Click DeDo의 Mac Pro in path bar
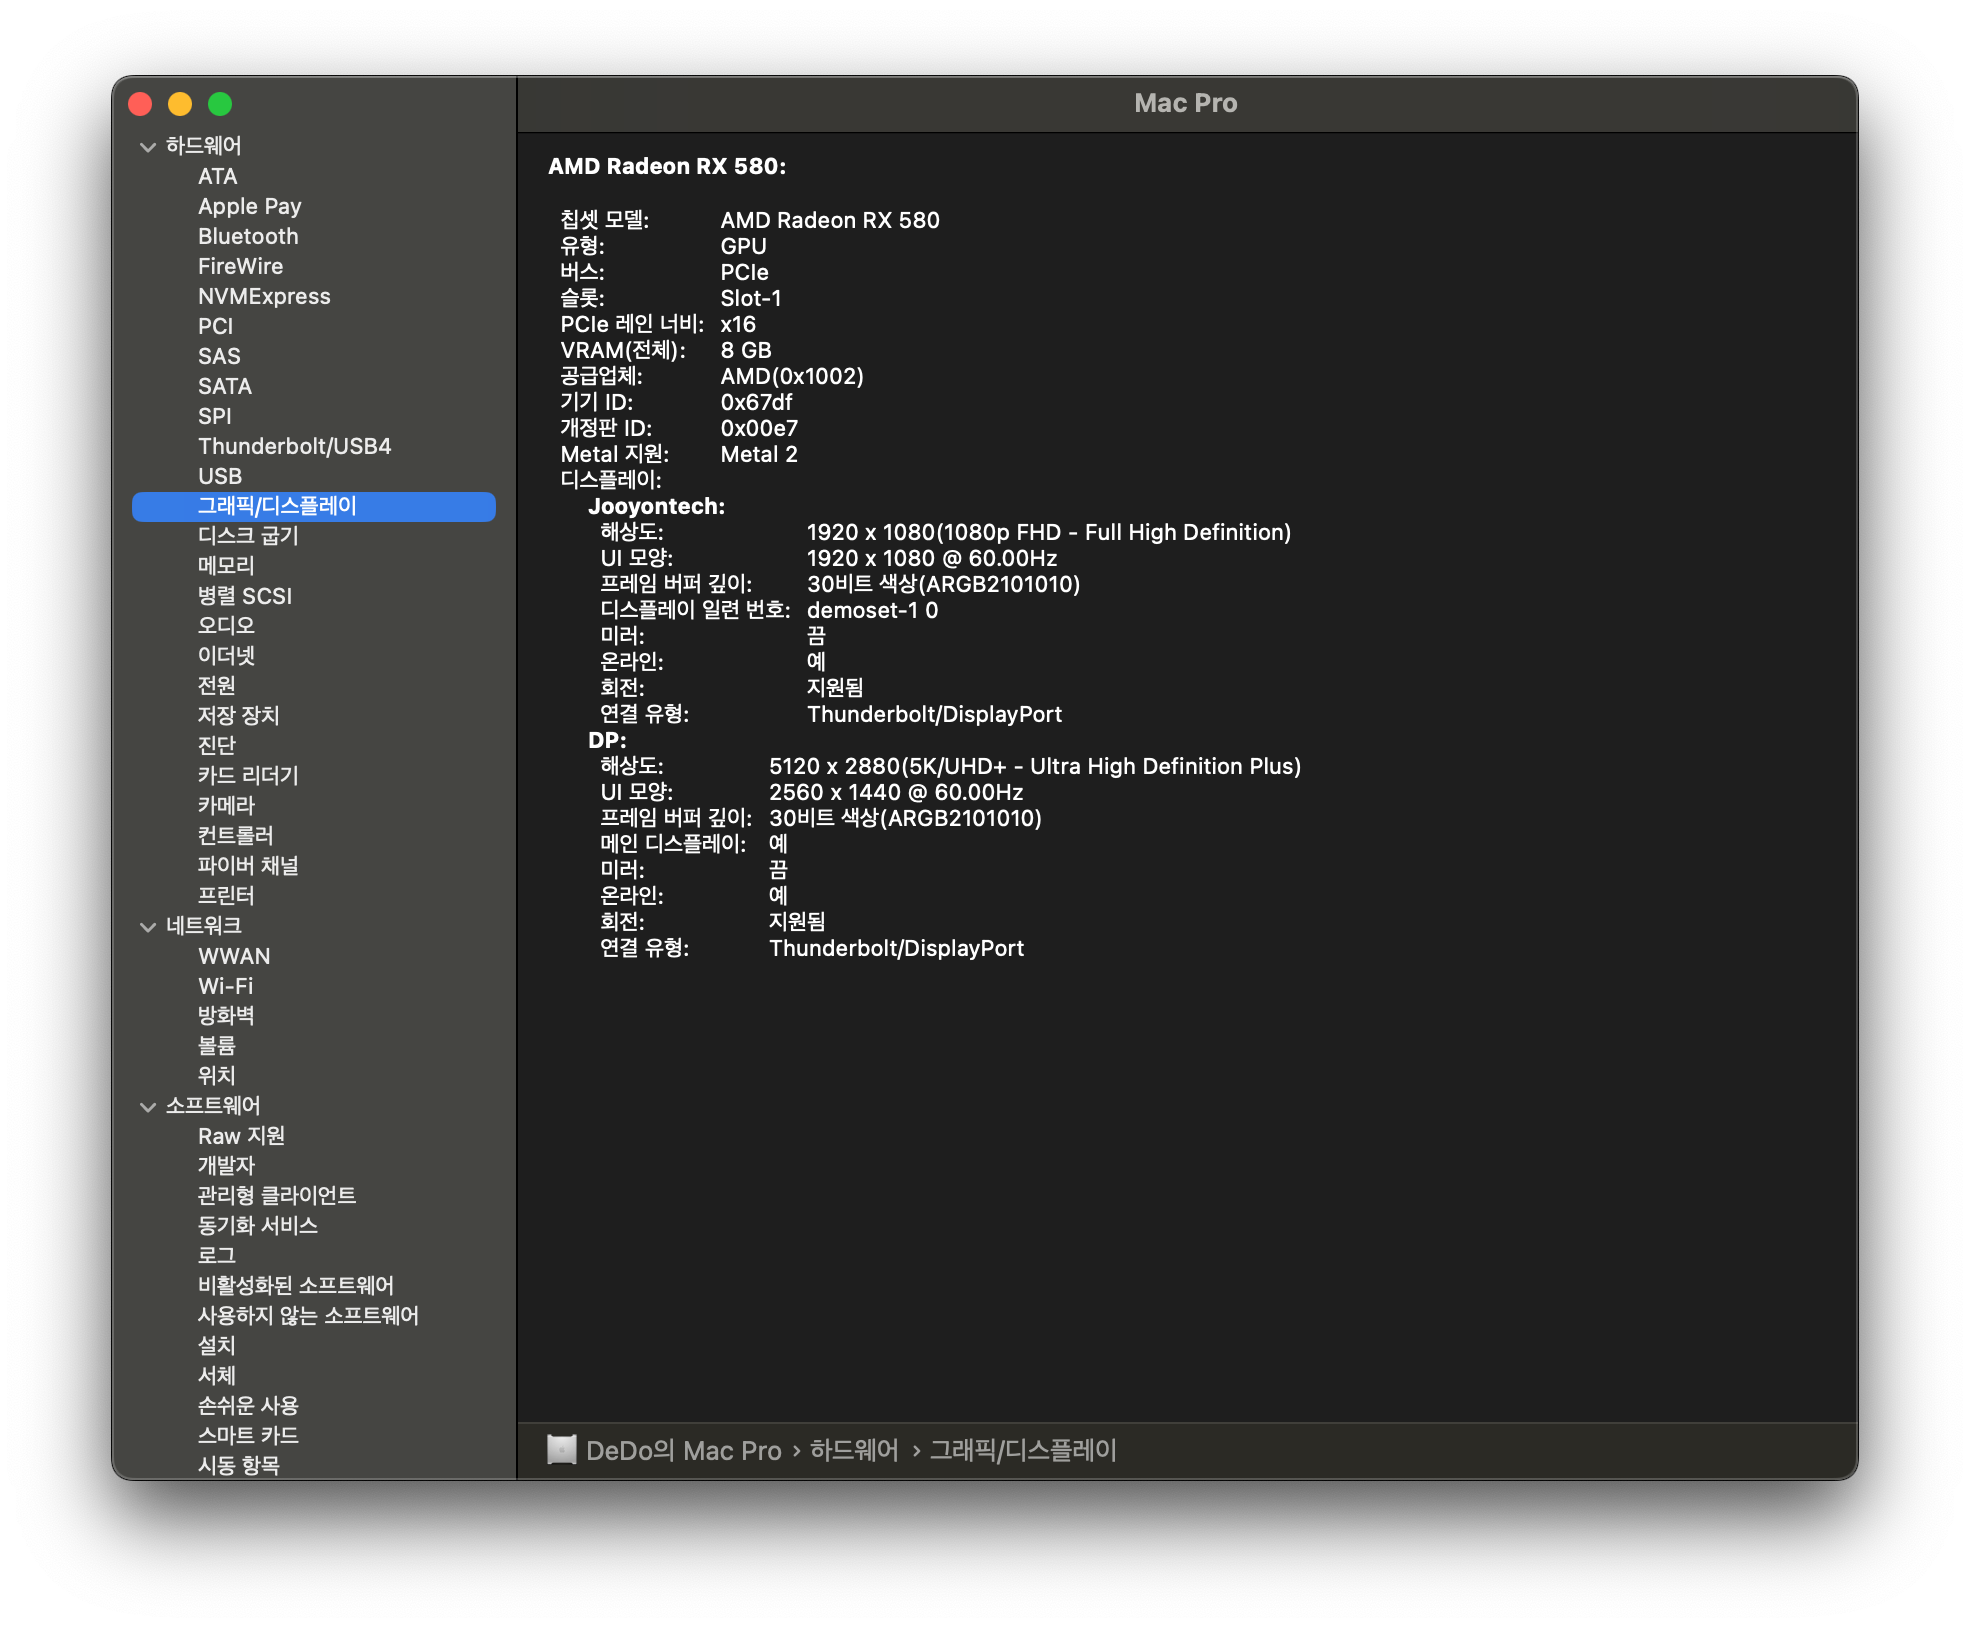1970x1628 pixels. click(684, 1451)
